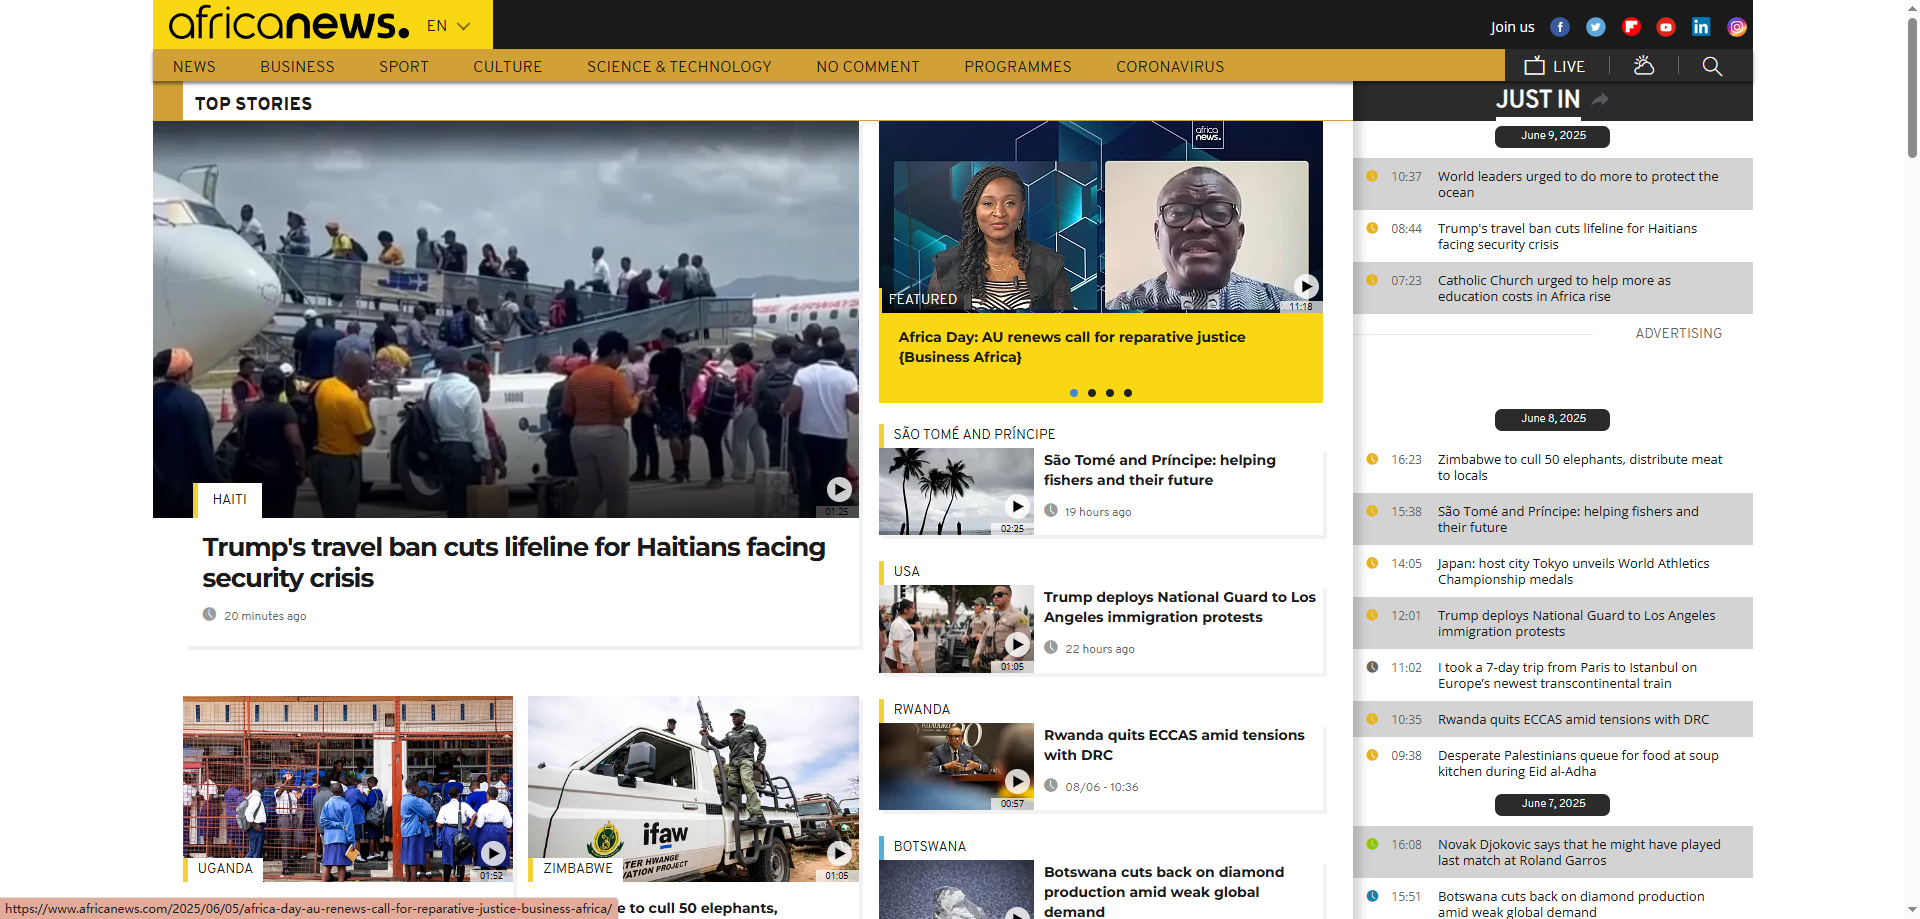Open the NEWS menu

(194, 66)
